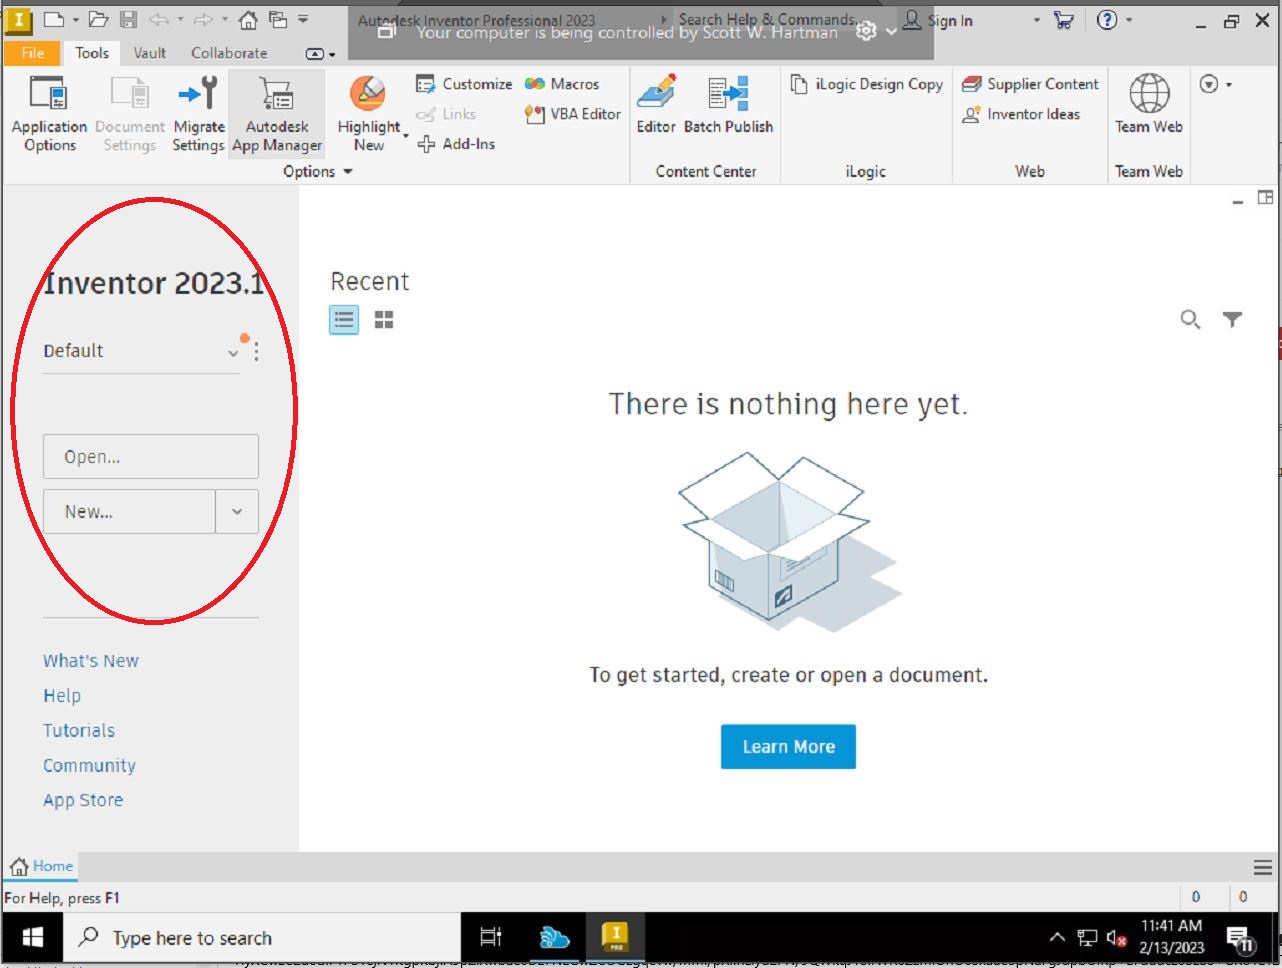Image resolution: width=1282 pixels, height=968 pixels.
Task: Switch Recent view to grid thumbnails
Action: click(x=383, y=319)
